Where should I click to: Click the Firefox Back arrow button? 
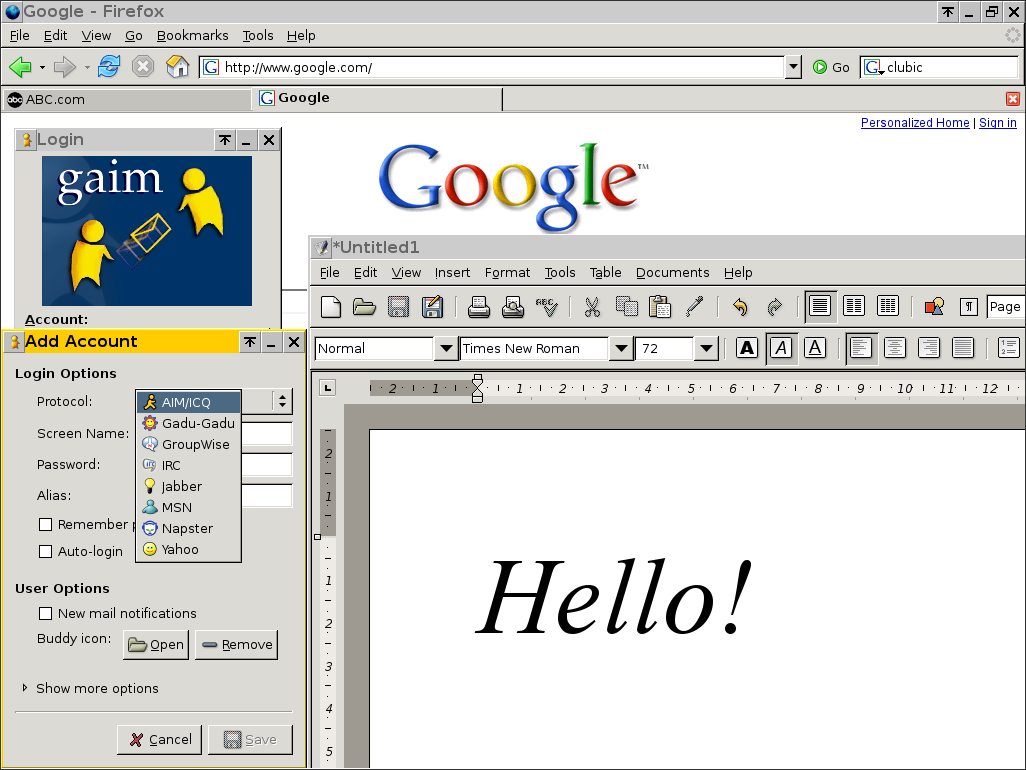[20, 67]
